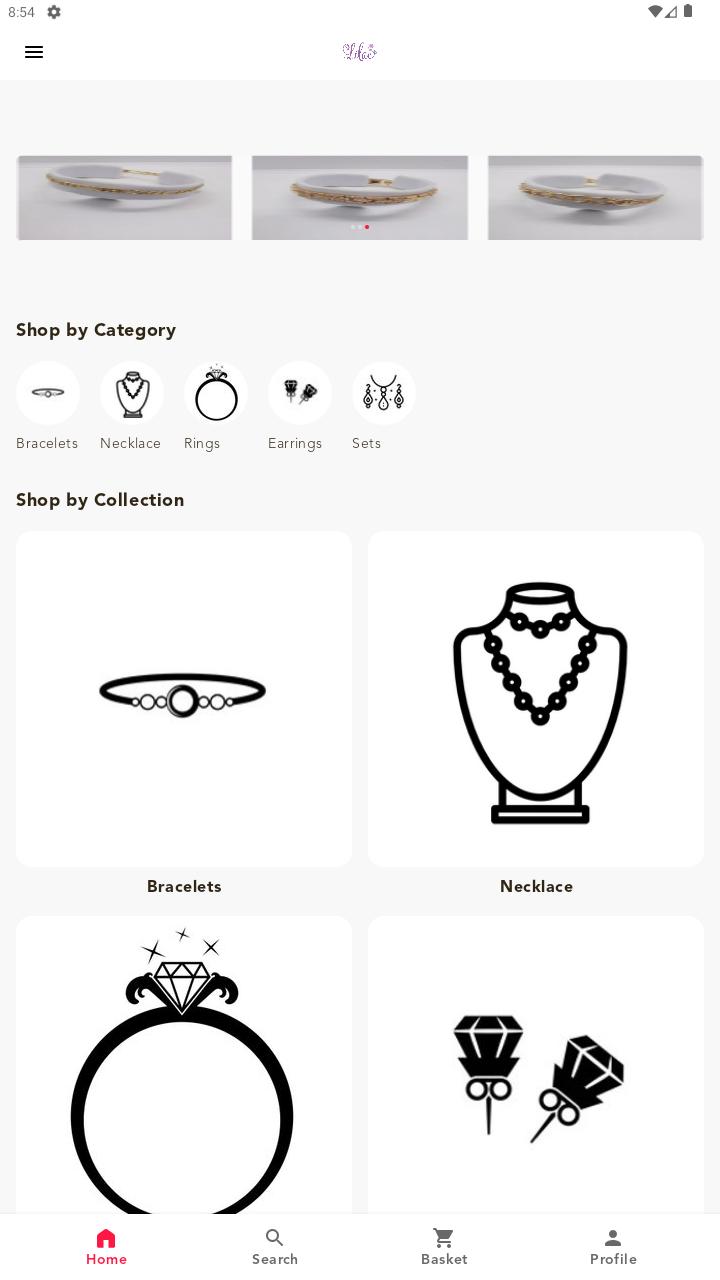Select the Necklace category circle icon
Viewport: 720px width, 1280px height.
point(132,393)
